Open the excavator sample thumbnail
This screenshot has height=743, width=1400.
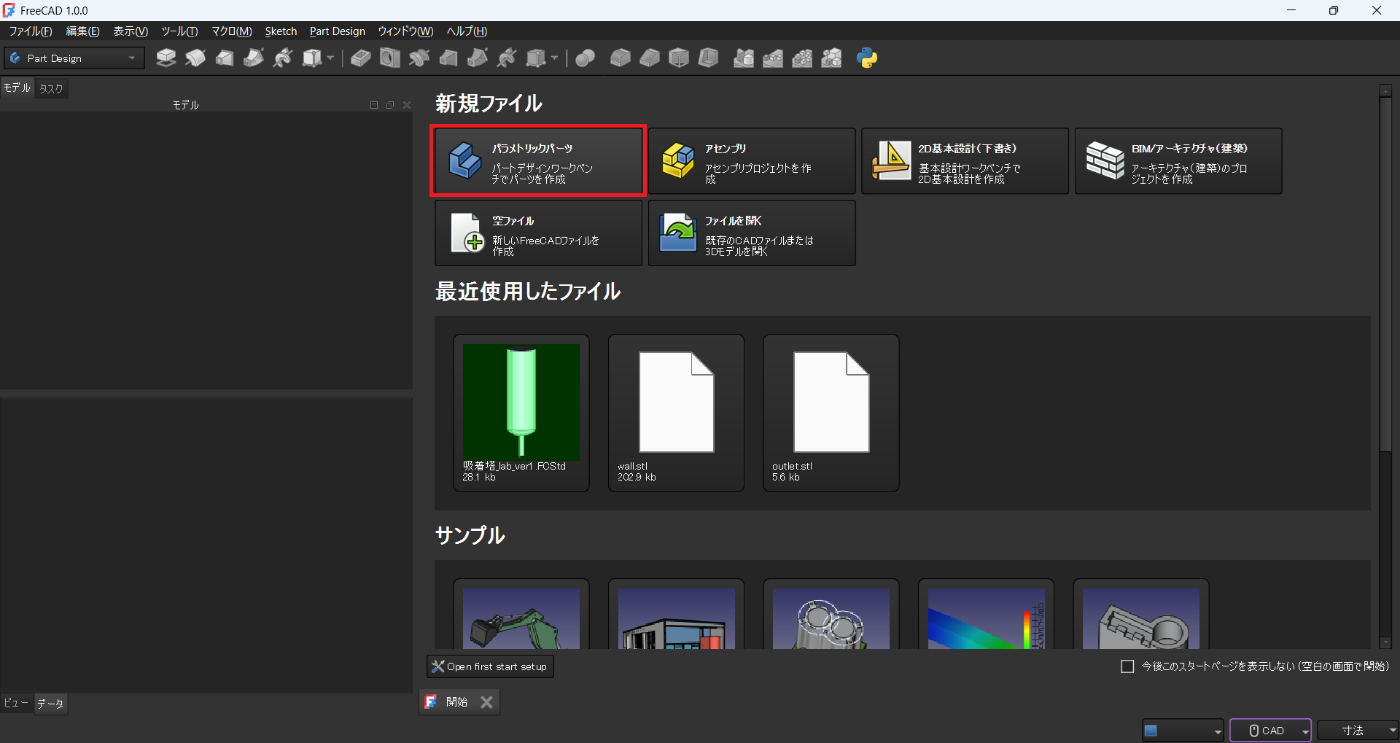[521, 616]
